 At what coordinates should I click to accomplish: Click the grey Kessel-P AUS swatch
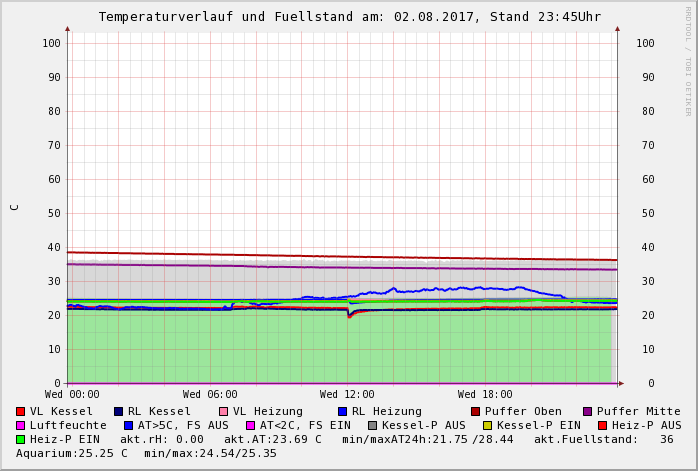coord(373,425)
